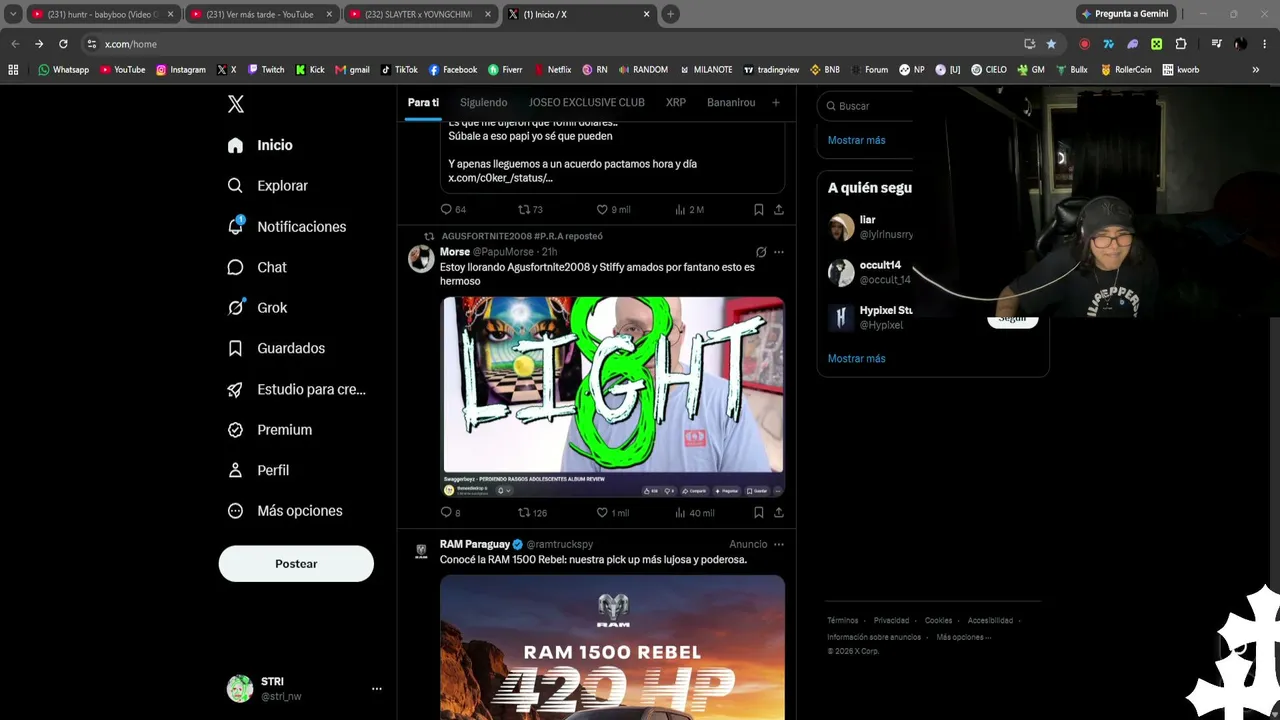The image size is (1280, 720).
Task: Expand the bookmarks bar overflow chevron
Action: point(1256,70)
